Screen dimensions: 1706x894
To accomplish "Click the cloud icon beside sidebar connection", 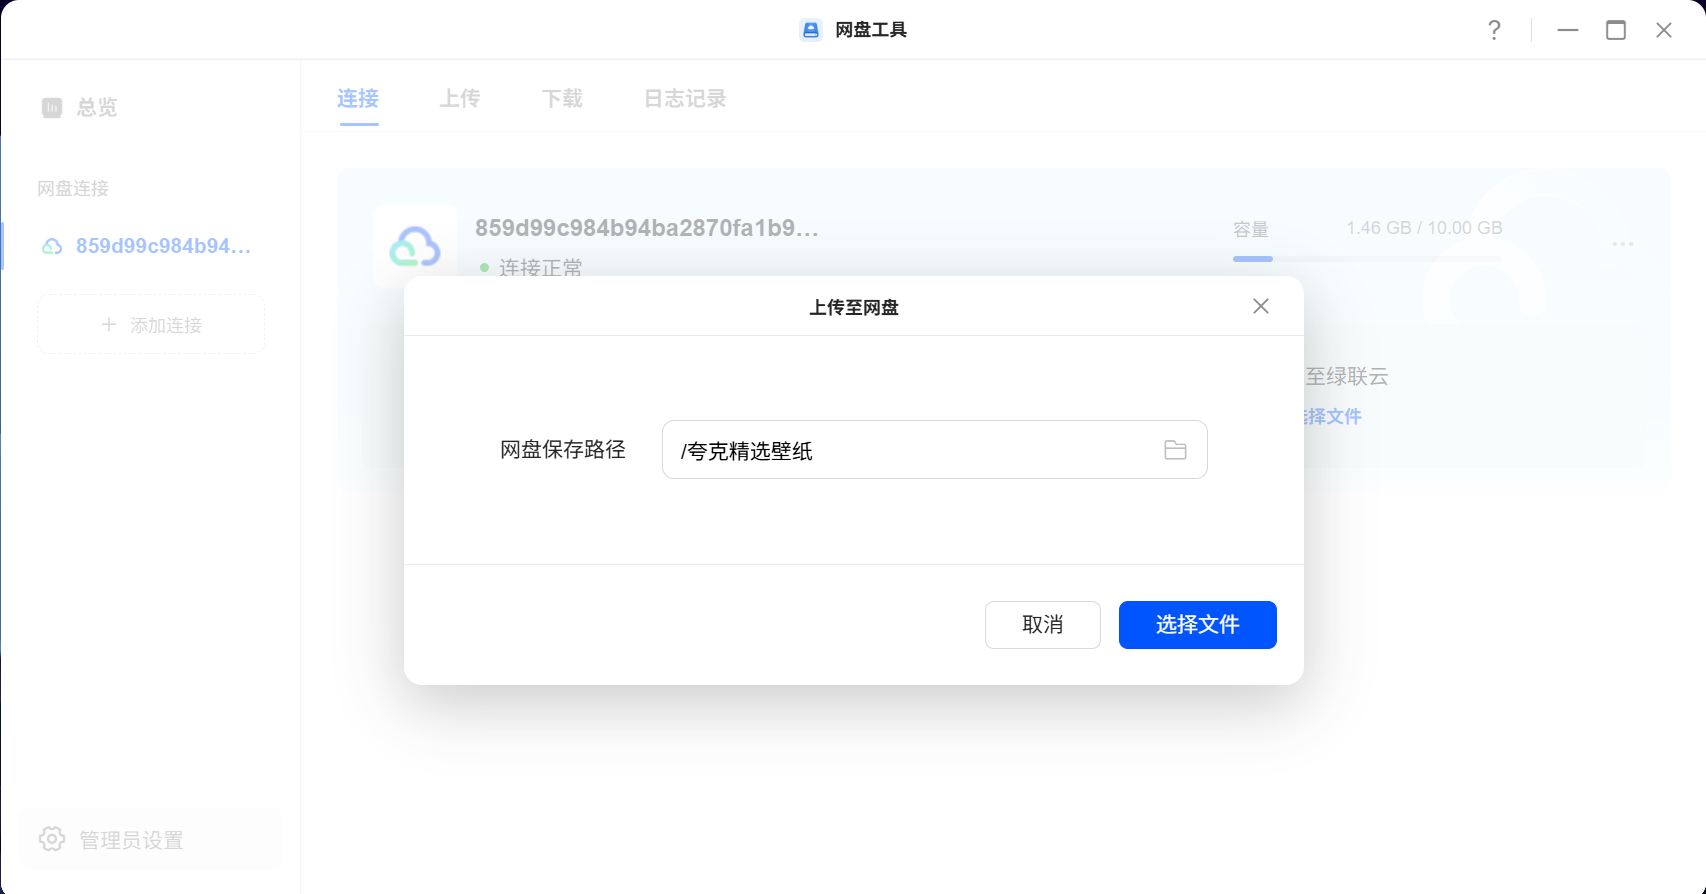I will (52, 246).
